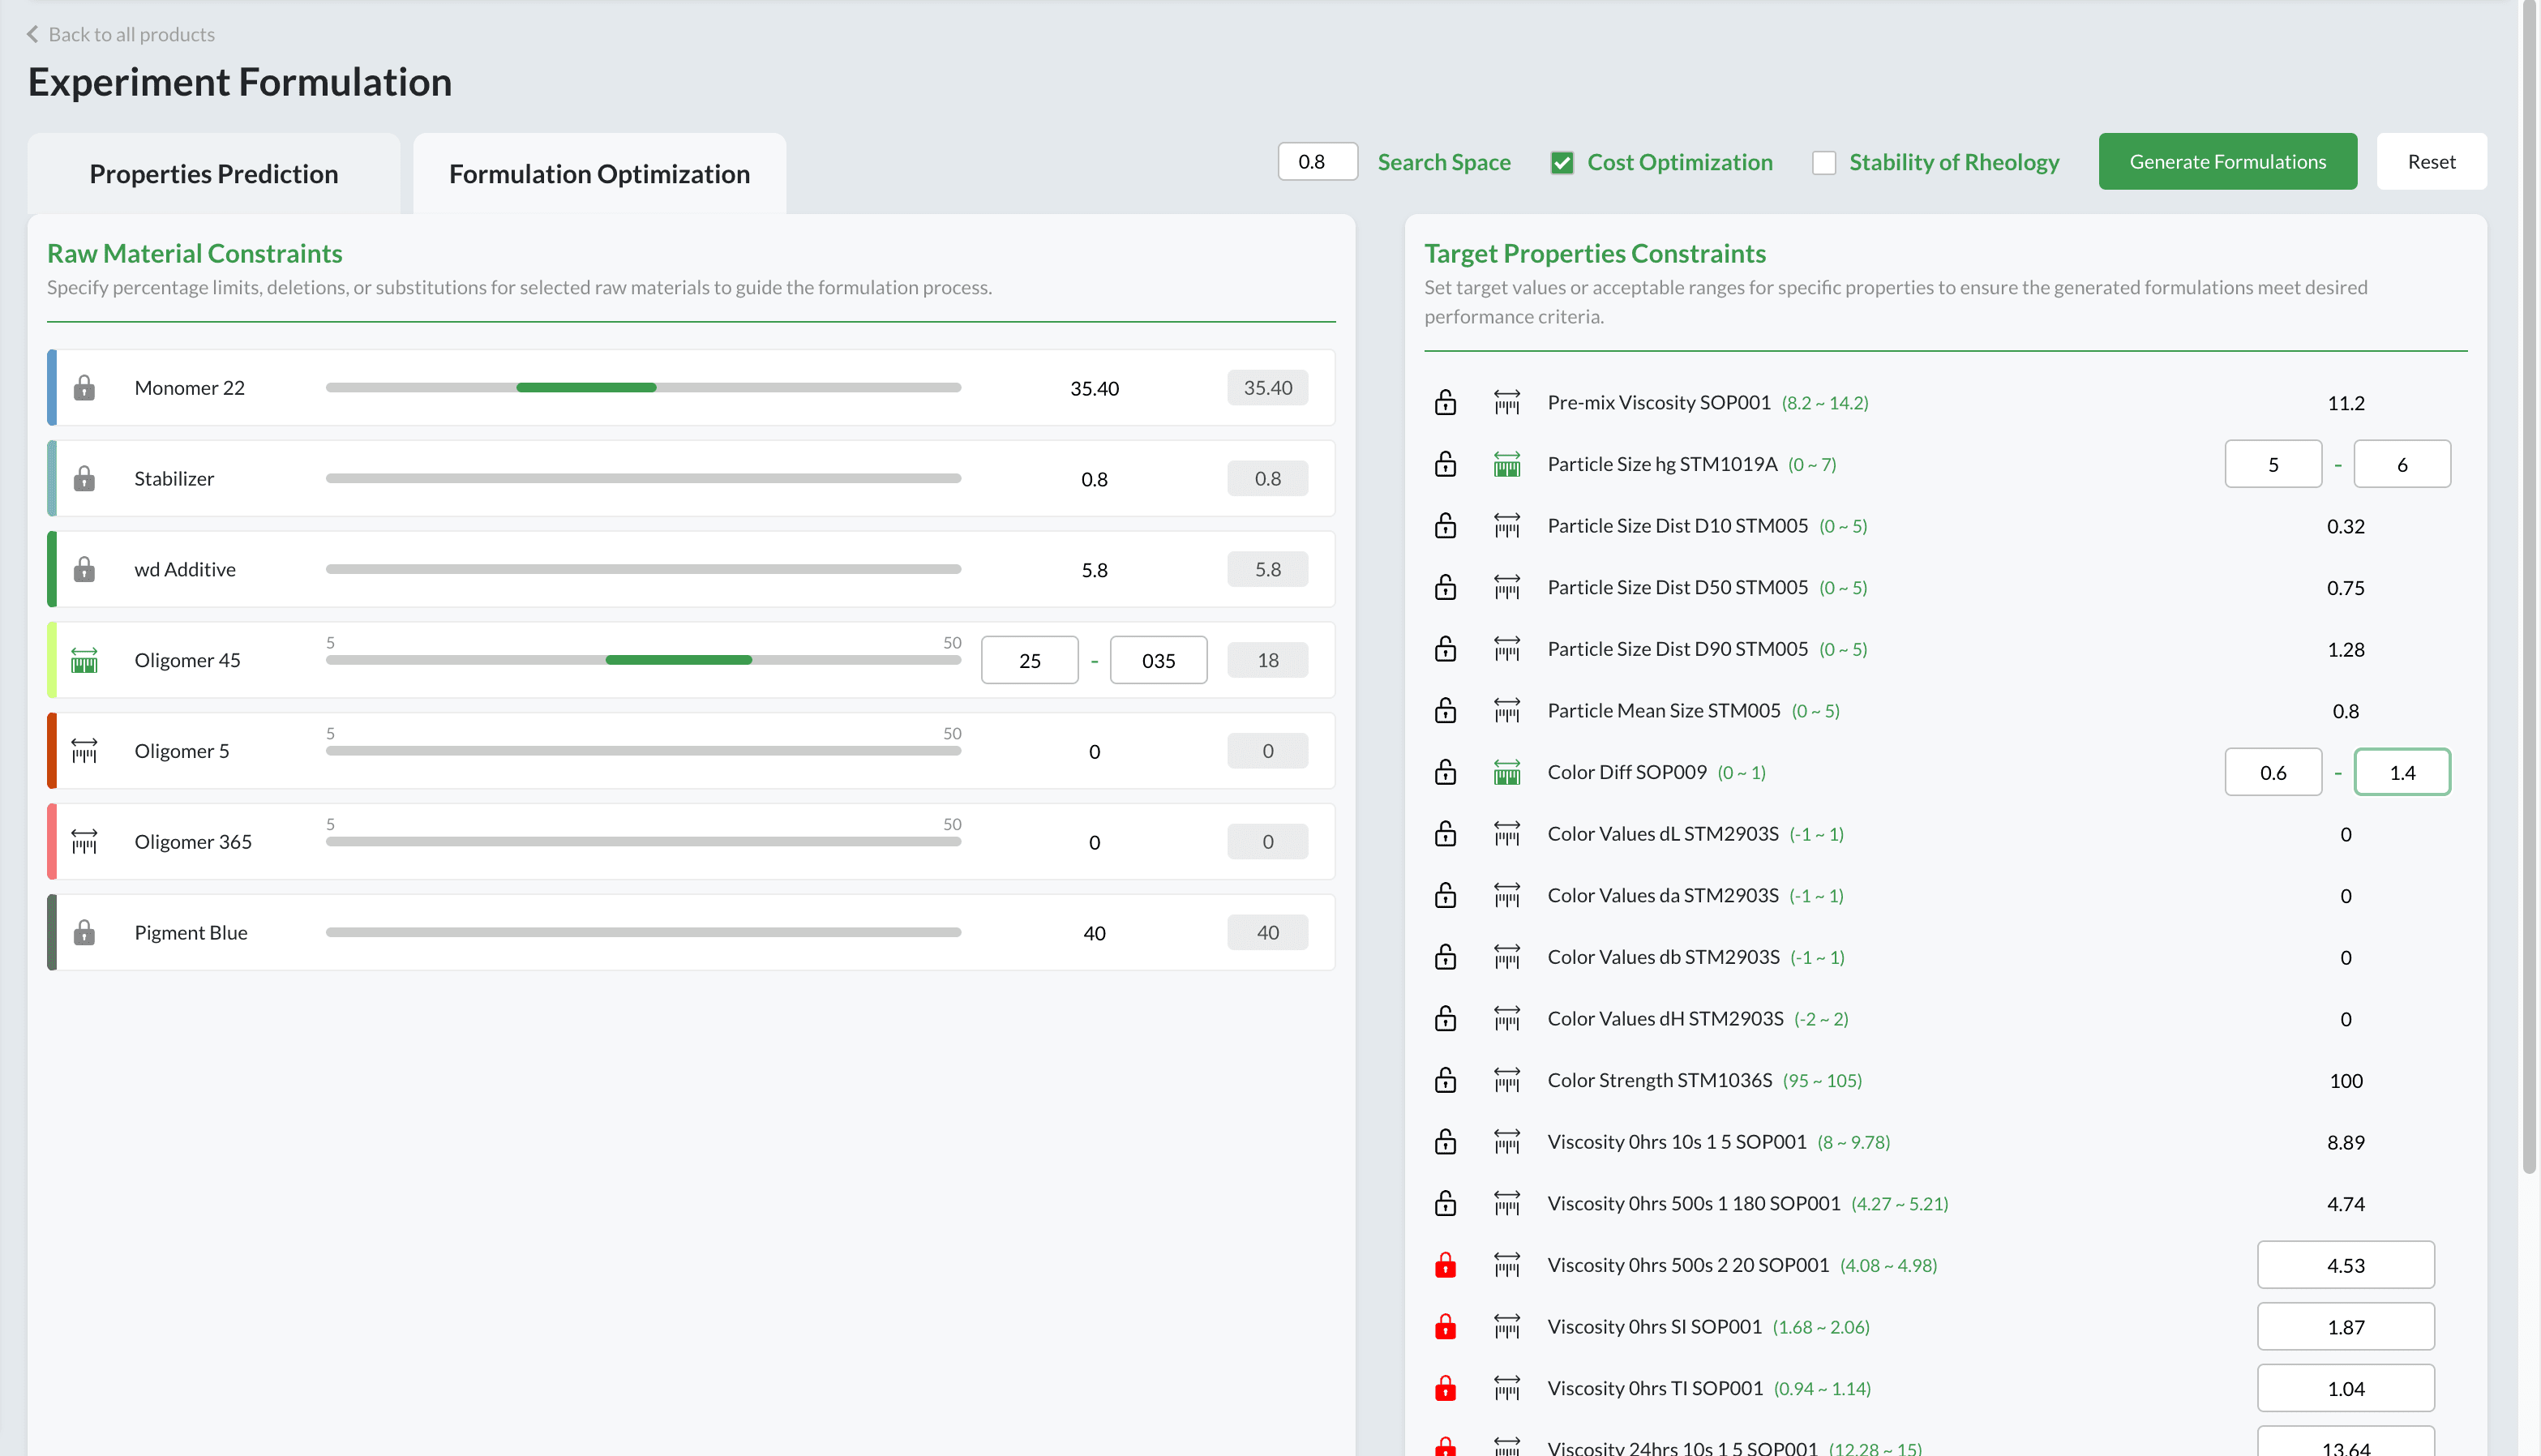Lock the Pre-mix Viscosity SOP001 property
Viewport: 2541px width, 1456px height.
[x=1445, y=403]
